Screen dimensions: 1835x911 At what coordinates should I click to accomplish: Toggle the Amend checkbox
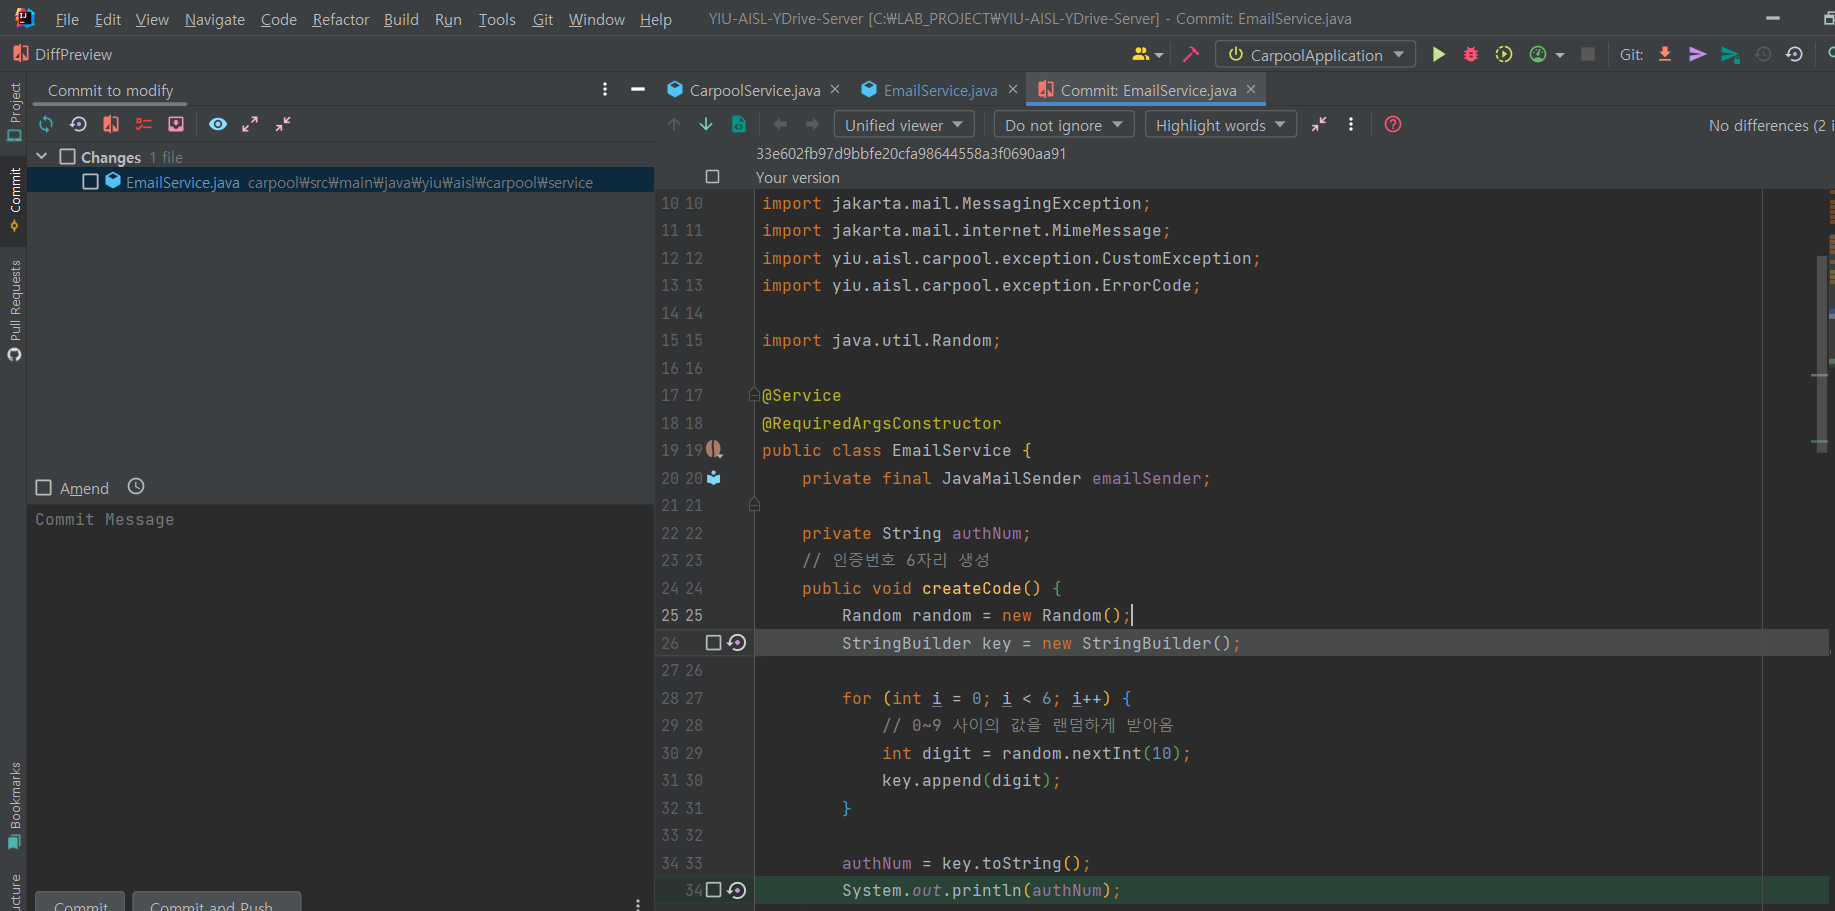click(44, 488)
